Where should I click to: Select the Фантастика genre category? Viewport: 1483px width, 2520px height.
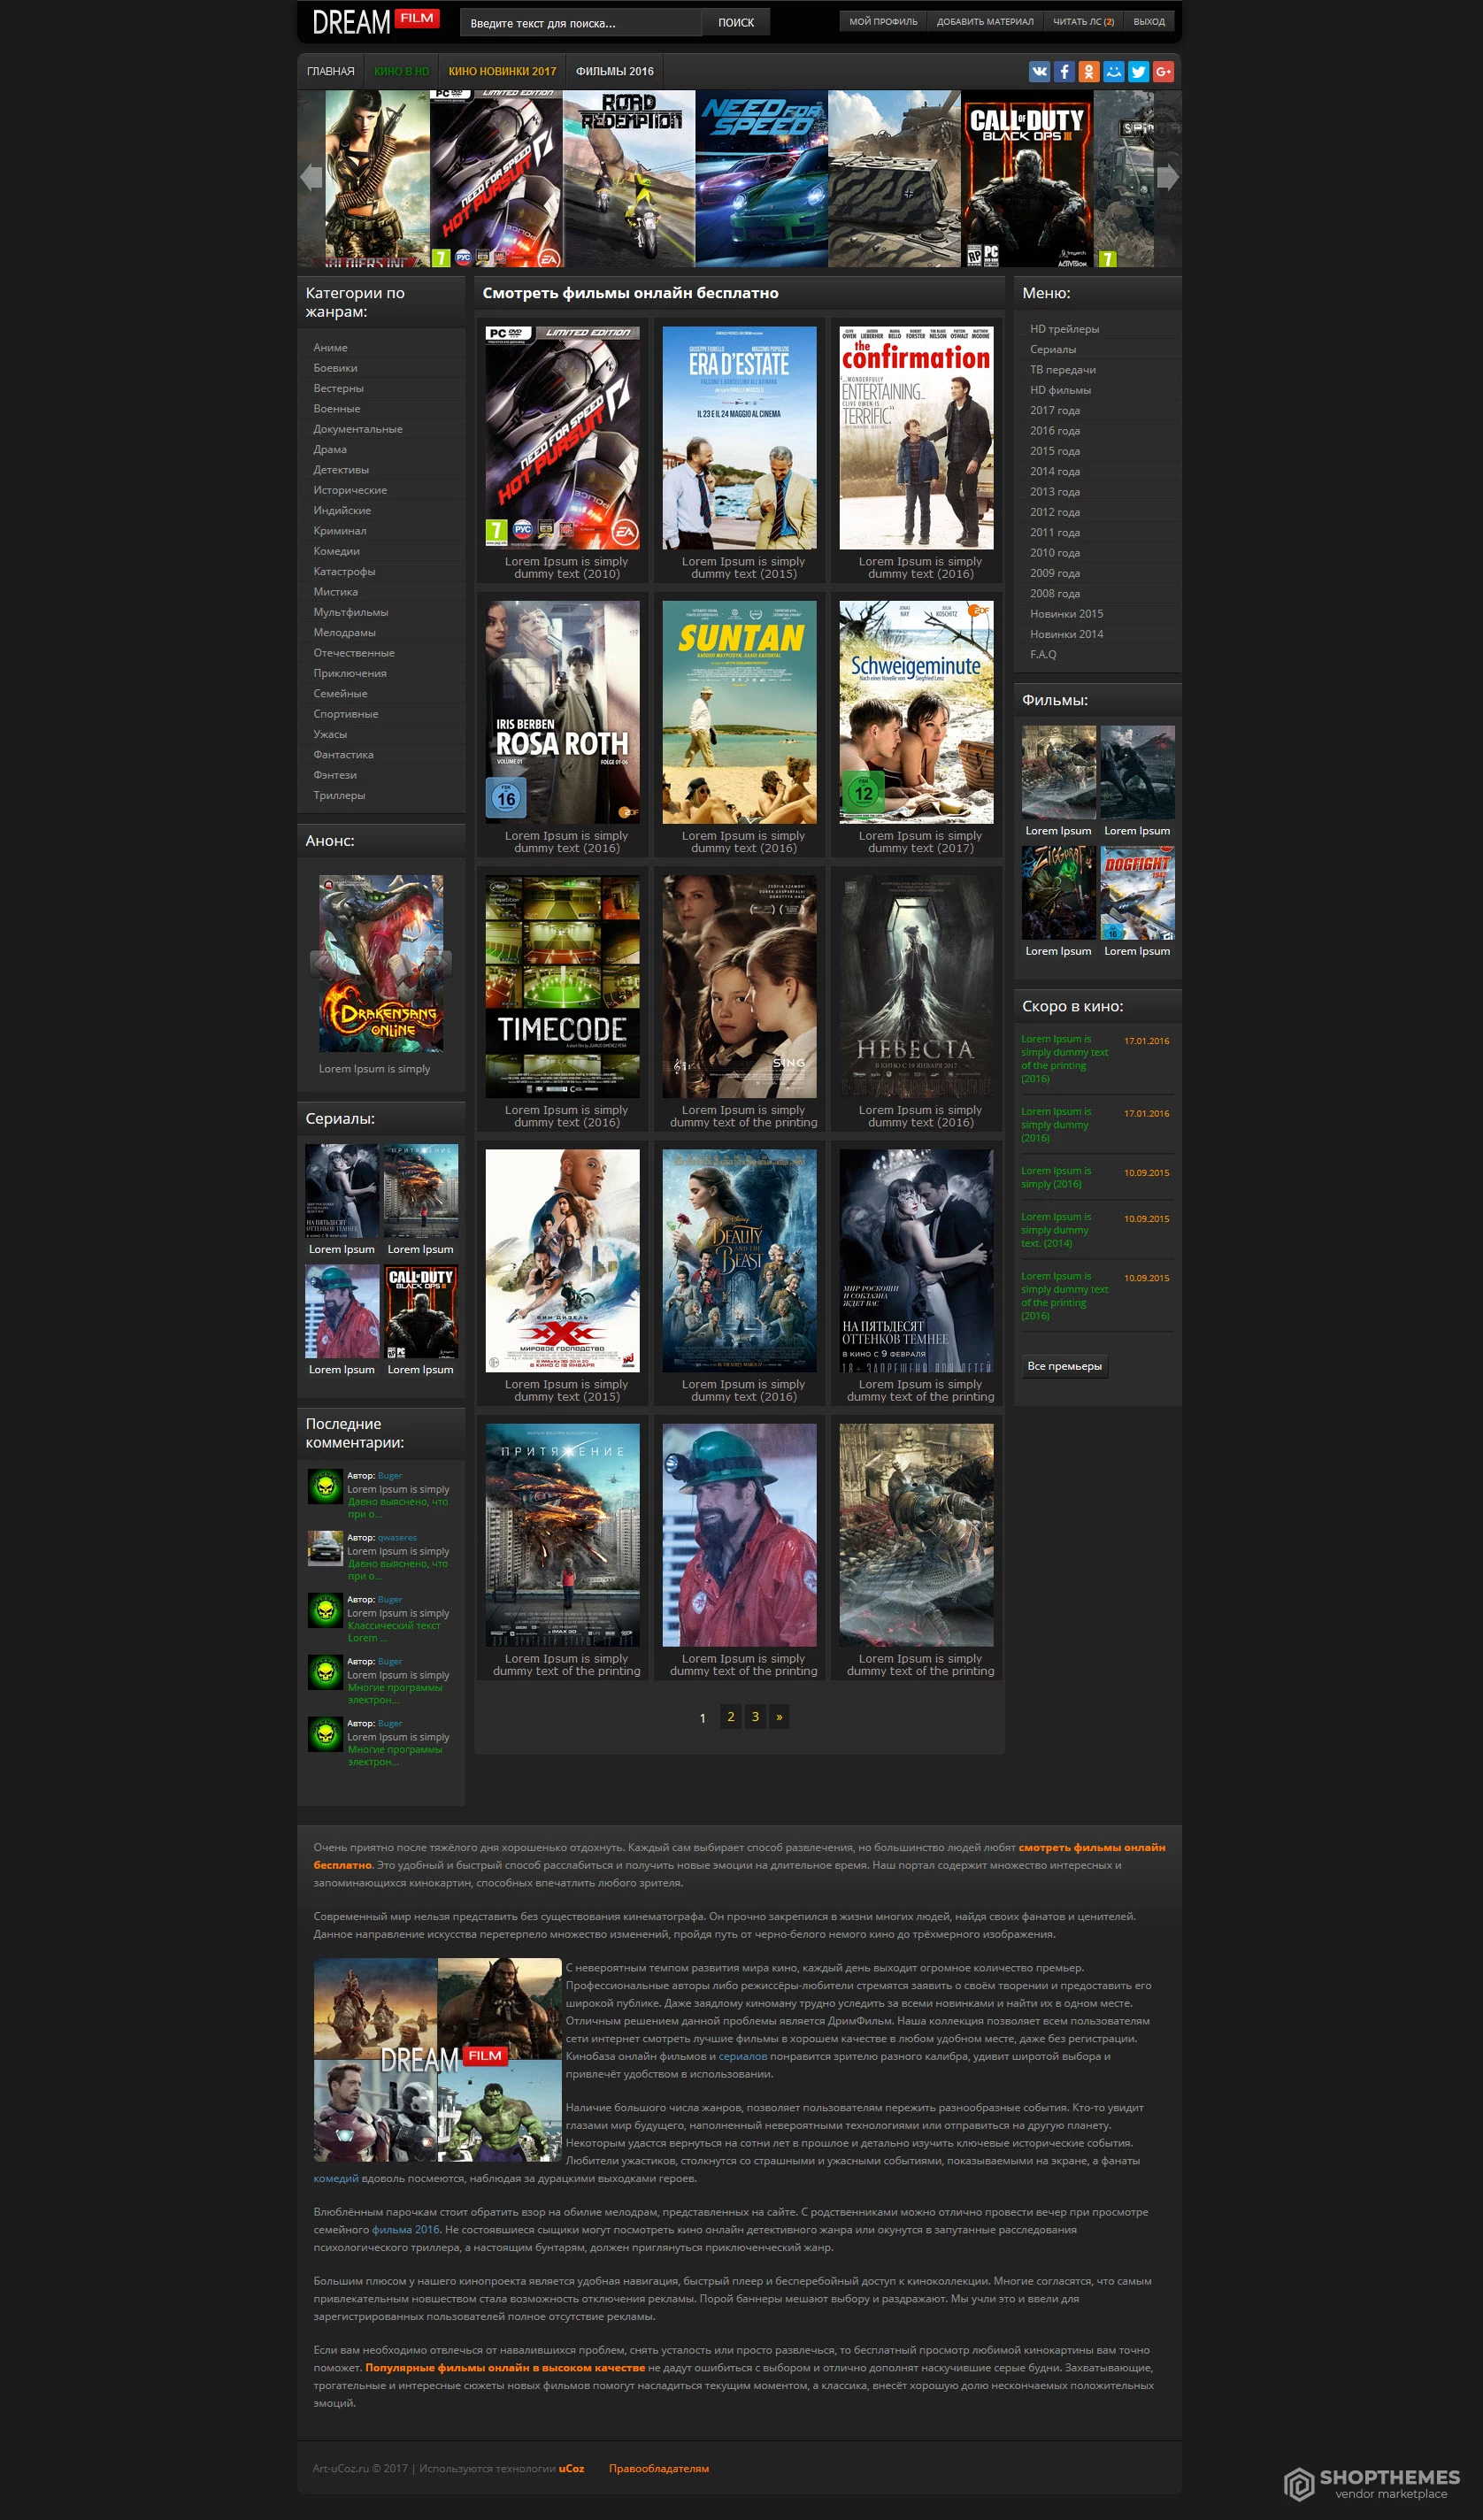(343, 755)
